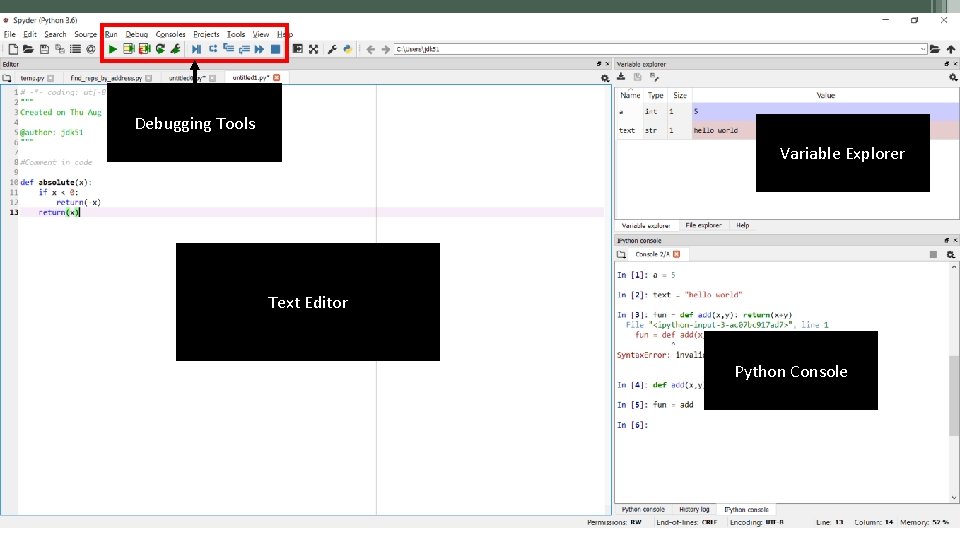This screenshot has height=540, width=960.
Task: Select the Console 2/A tab
Action: tap(652, 254)
